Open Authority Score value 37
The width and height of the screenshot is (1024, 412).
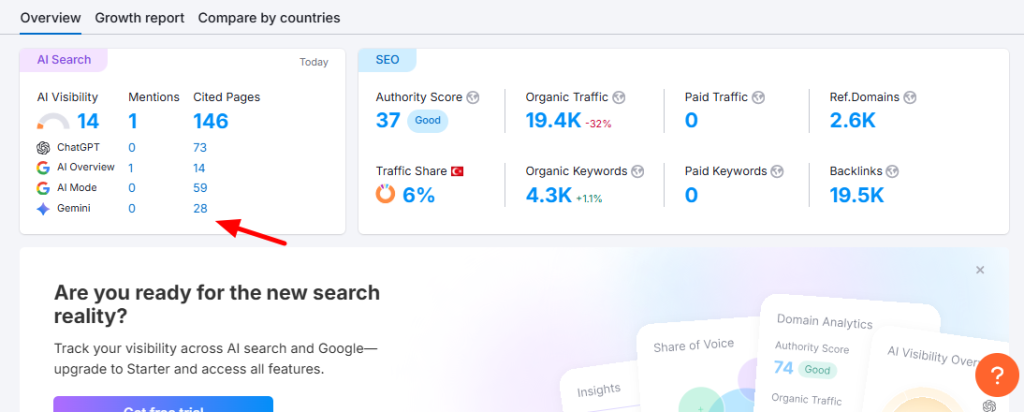click(x=388, y=121)
